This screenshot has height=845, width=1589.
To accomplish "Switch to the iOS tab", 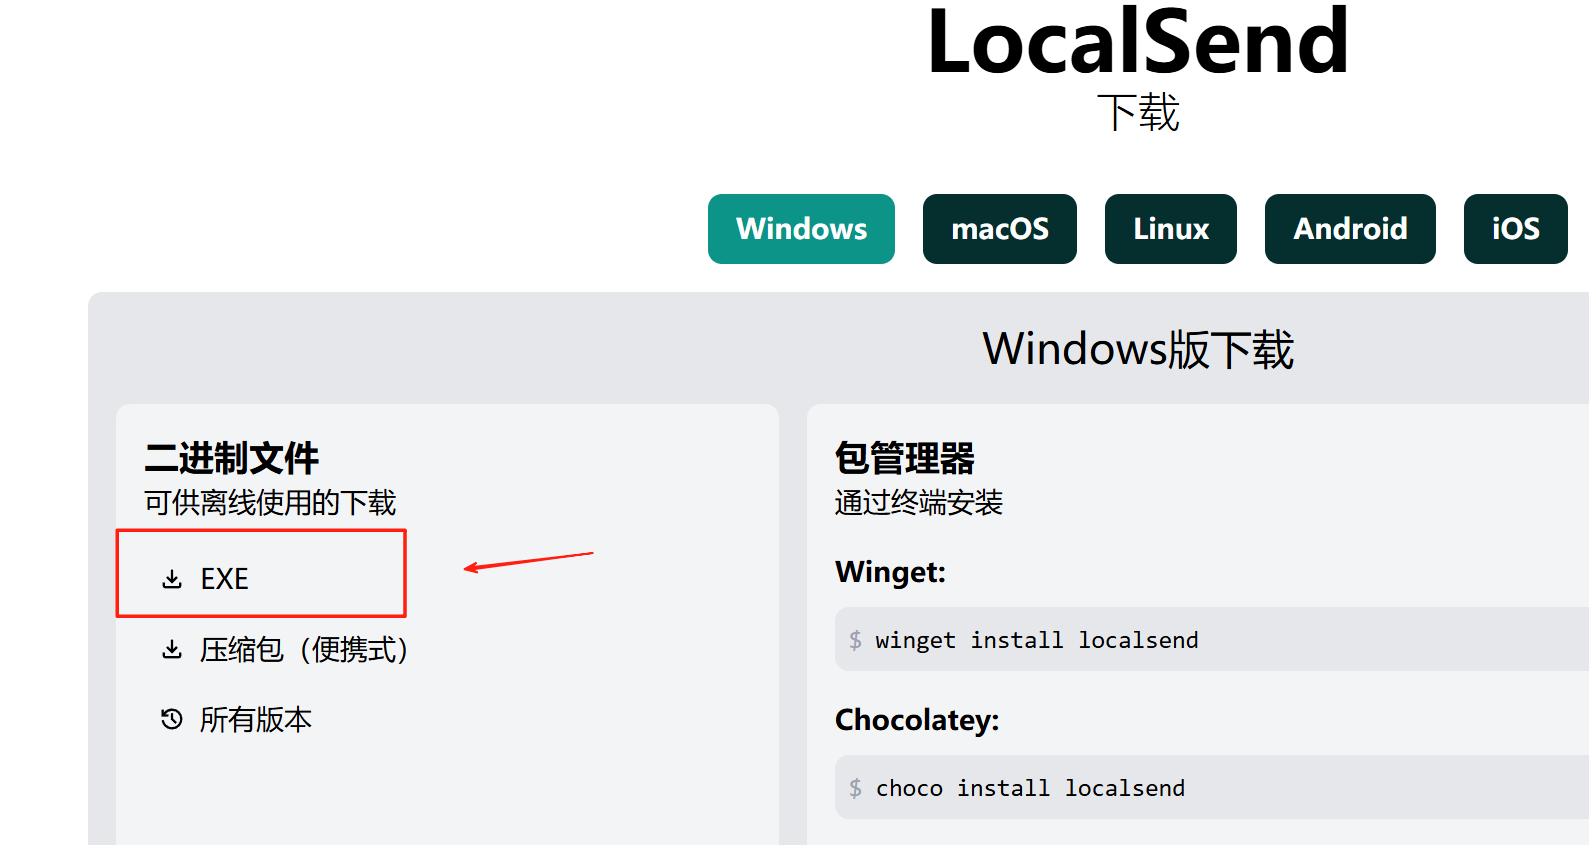I will tap(1515, 229).
